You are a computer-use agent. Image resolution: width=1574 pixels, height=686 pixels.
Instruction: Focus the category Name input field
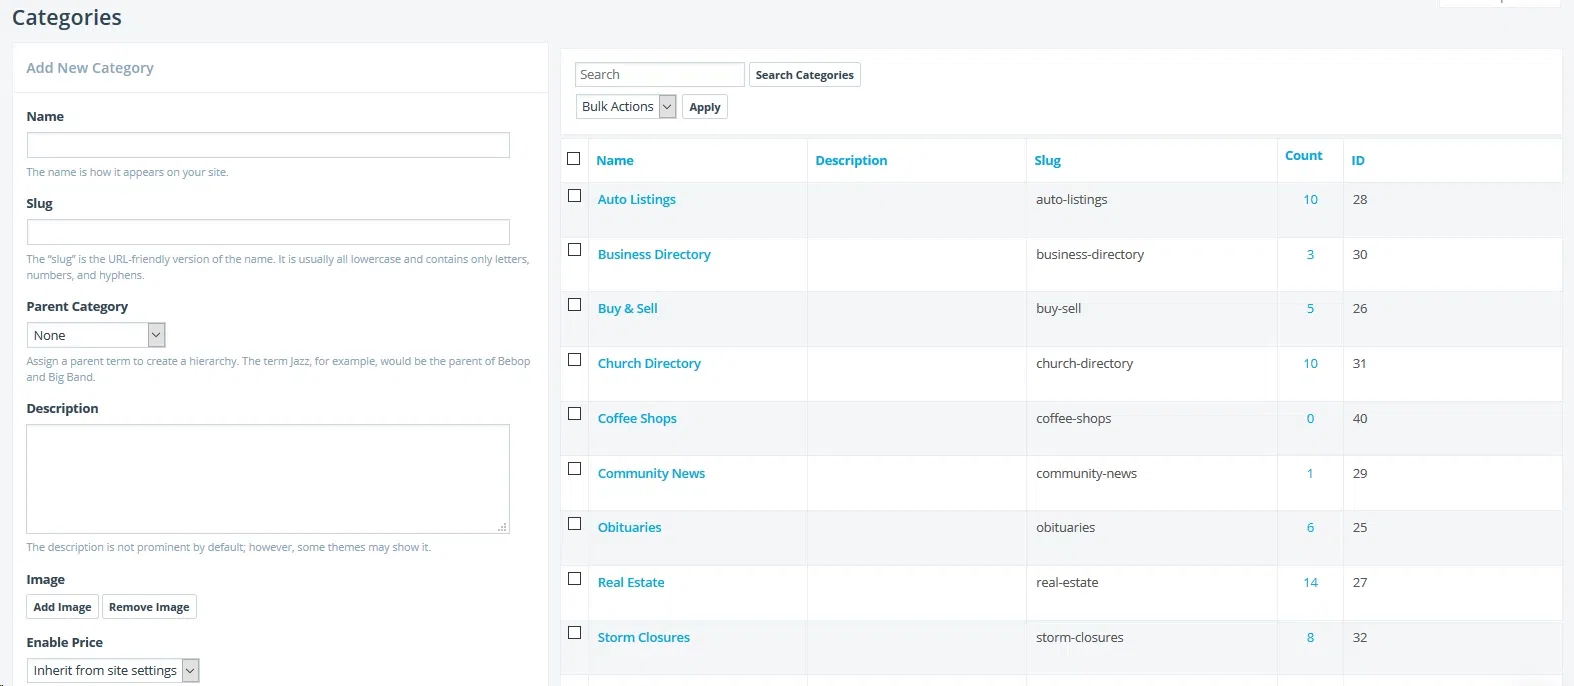pos(268,146)
